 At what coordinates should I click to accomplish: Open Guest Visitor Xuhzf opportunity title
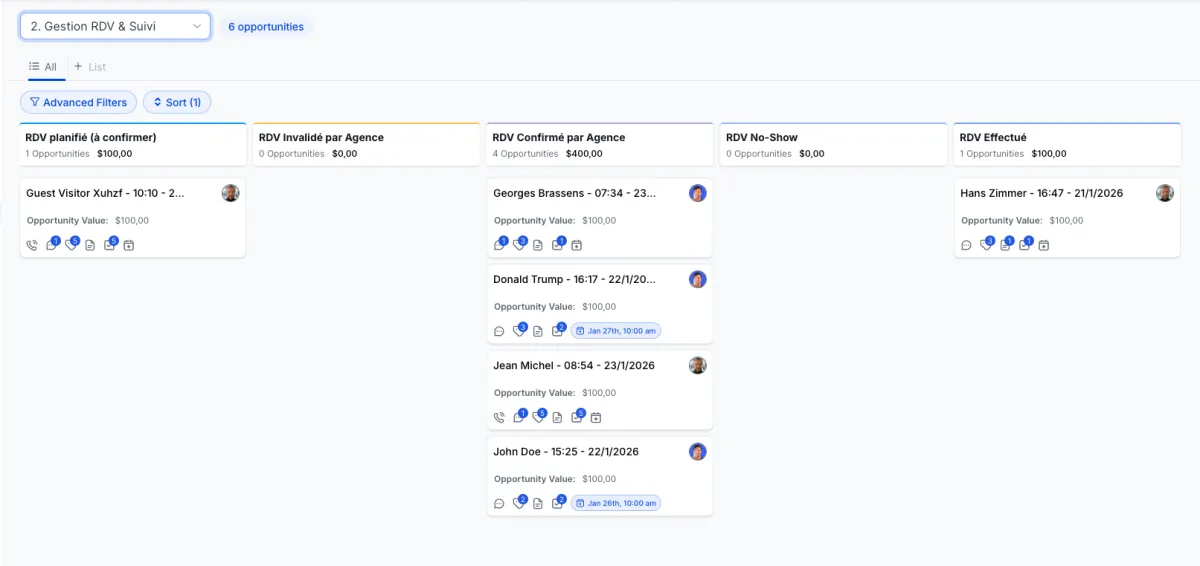coord(105,193)
